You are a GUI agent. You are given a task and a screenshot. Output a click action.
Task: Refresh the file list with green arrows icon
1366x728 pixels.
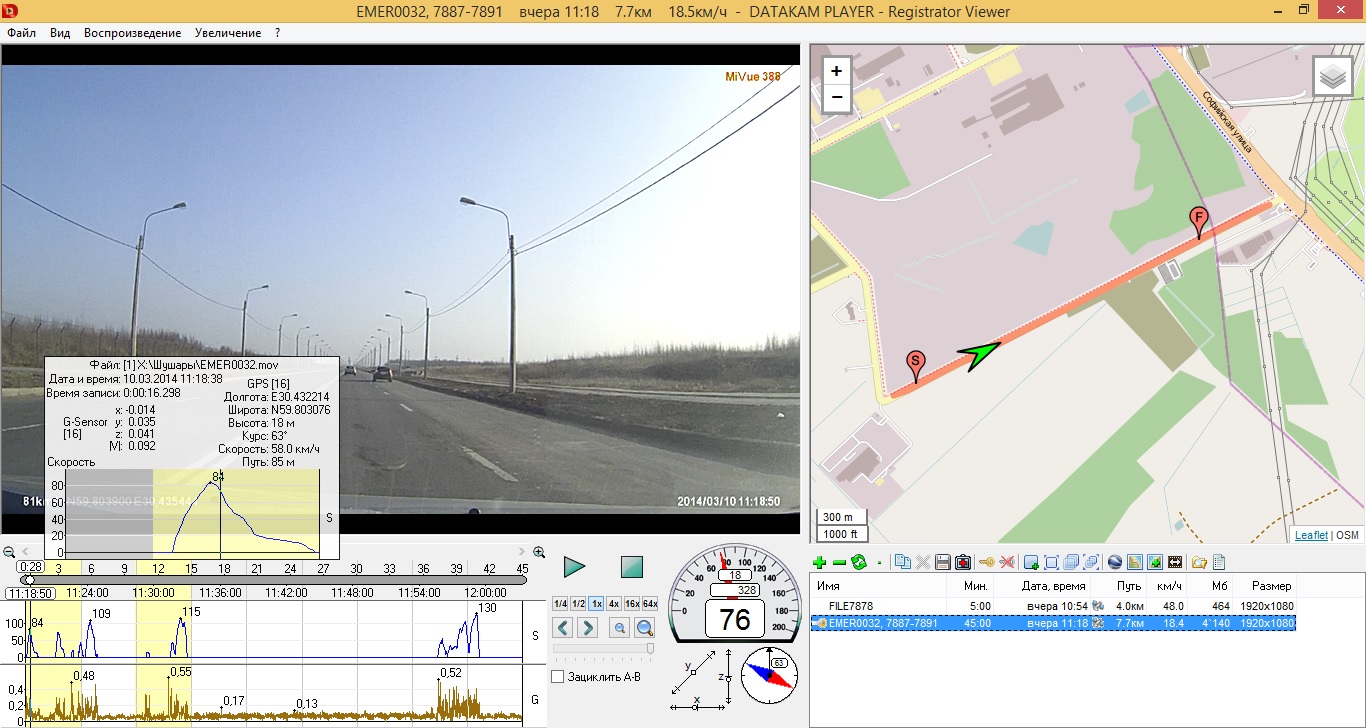coord(859,562)
